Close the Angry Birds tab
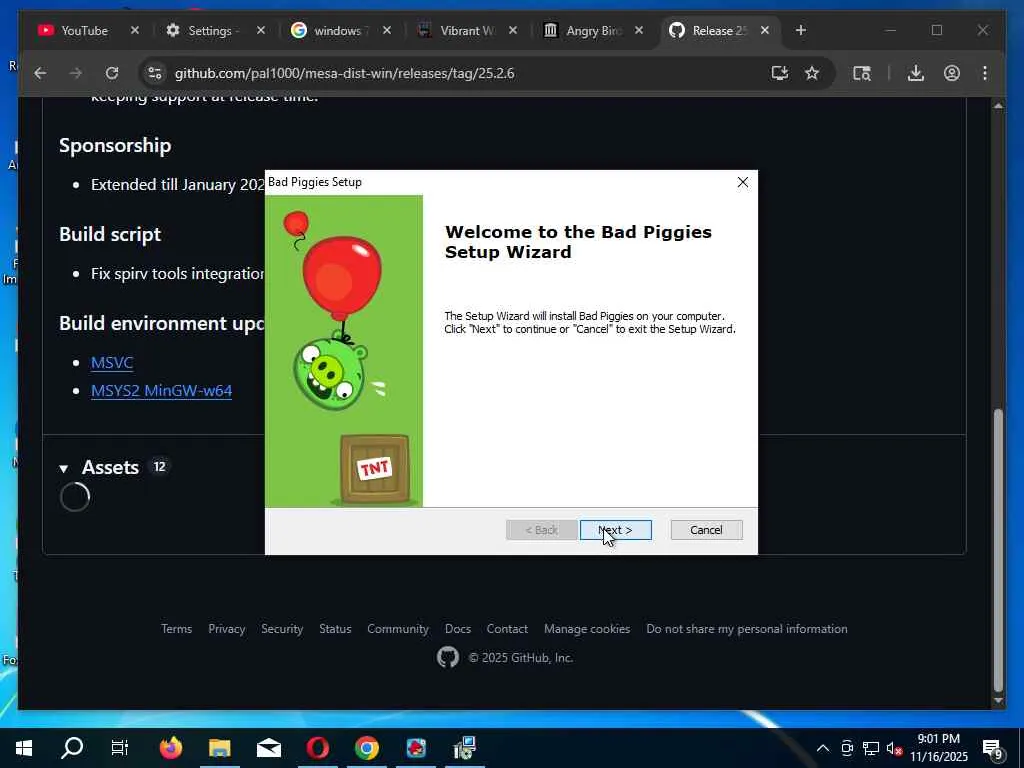Screen dimensions: 1024x768 (639, 31)
